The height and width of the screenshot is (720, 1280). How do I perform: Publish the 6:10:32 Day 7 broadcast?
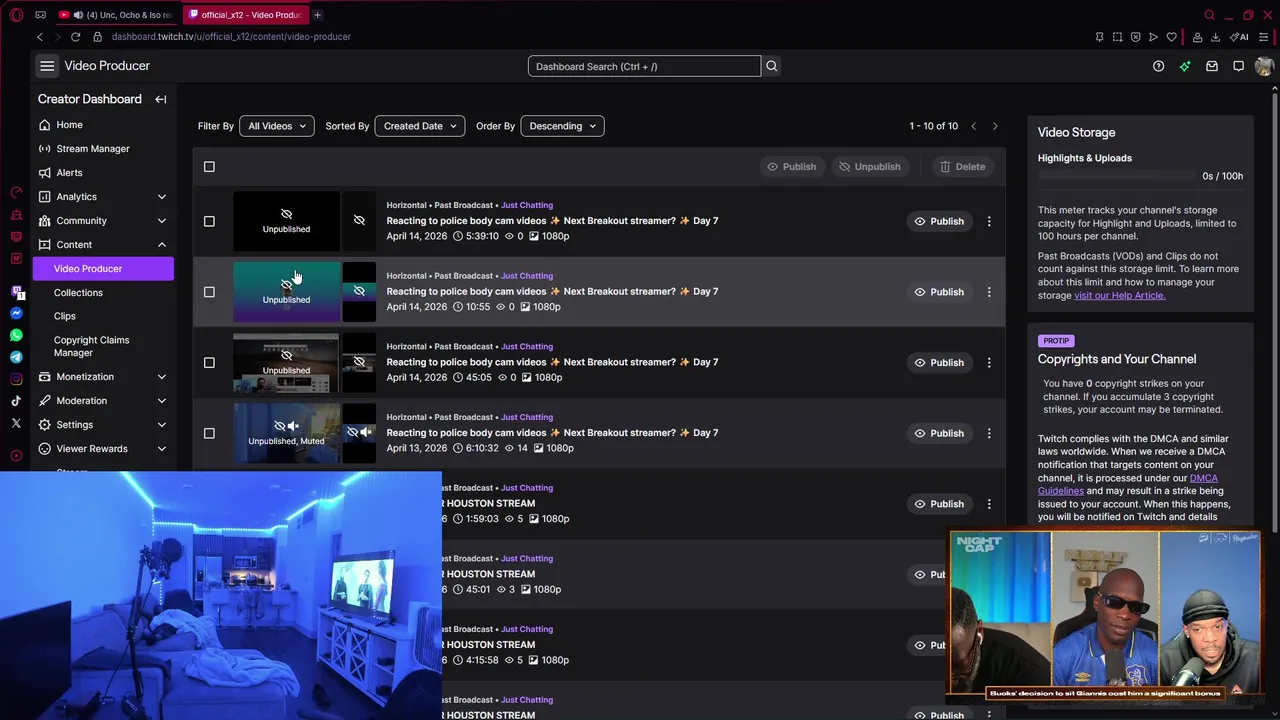click(939, 433)
